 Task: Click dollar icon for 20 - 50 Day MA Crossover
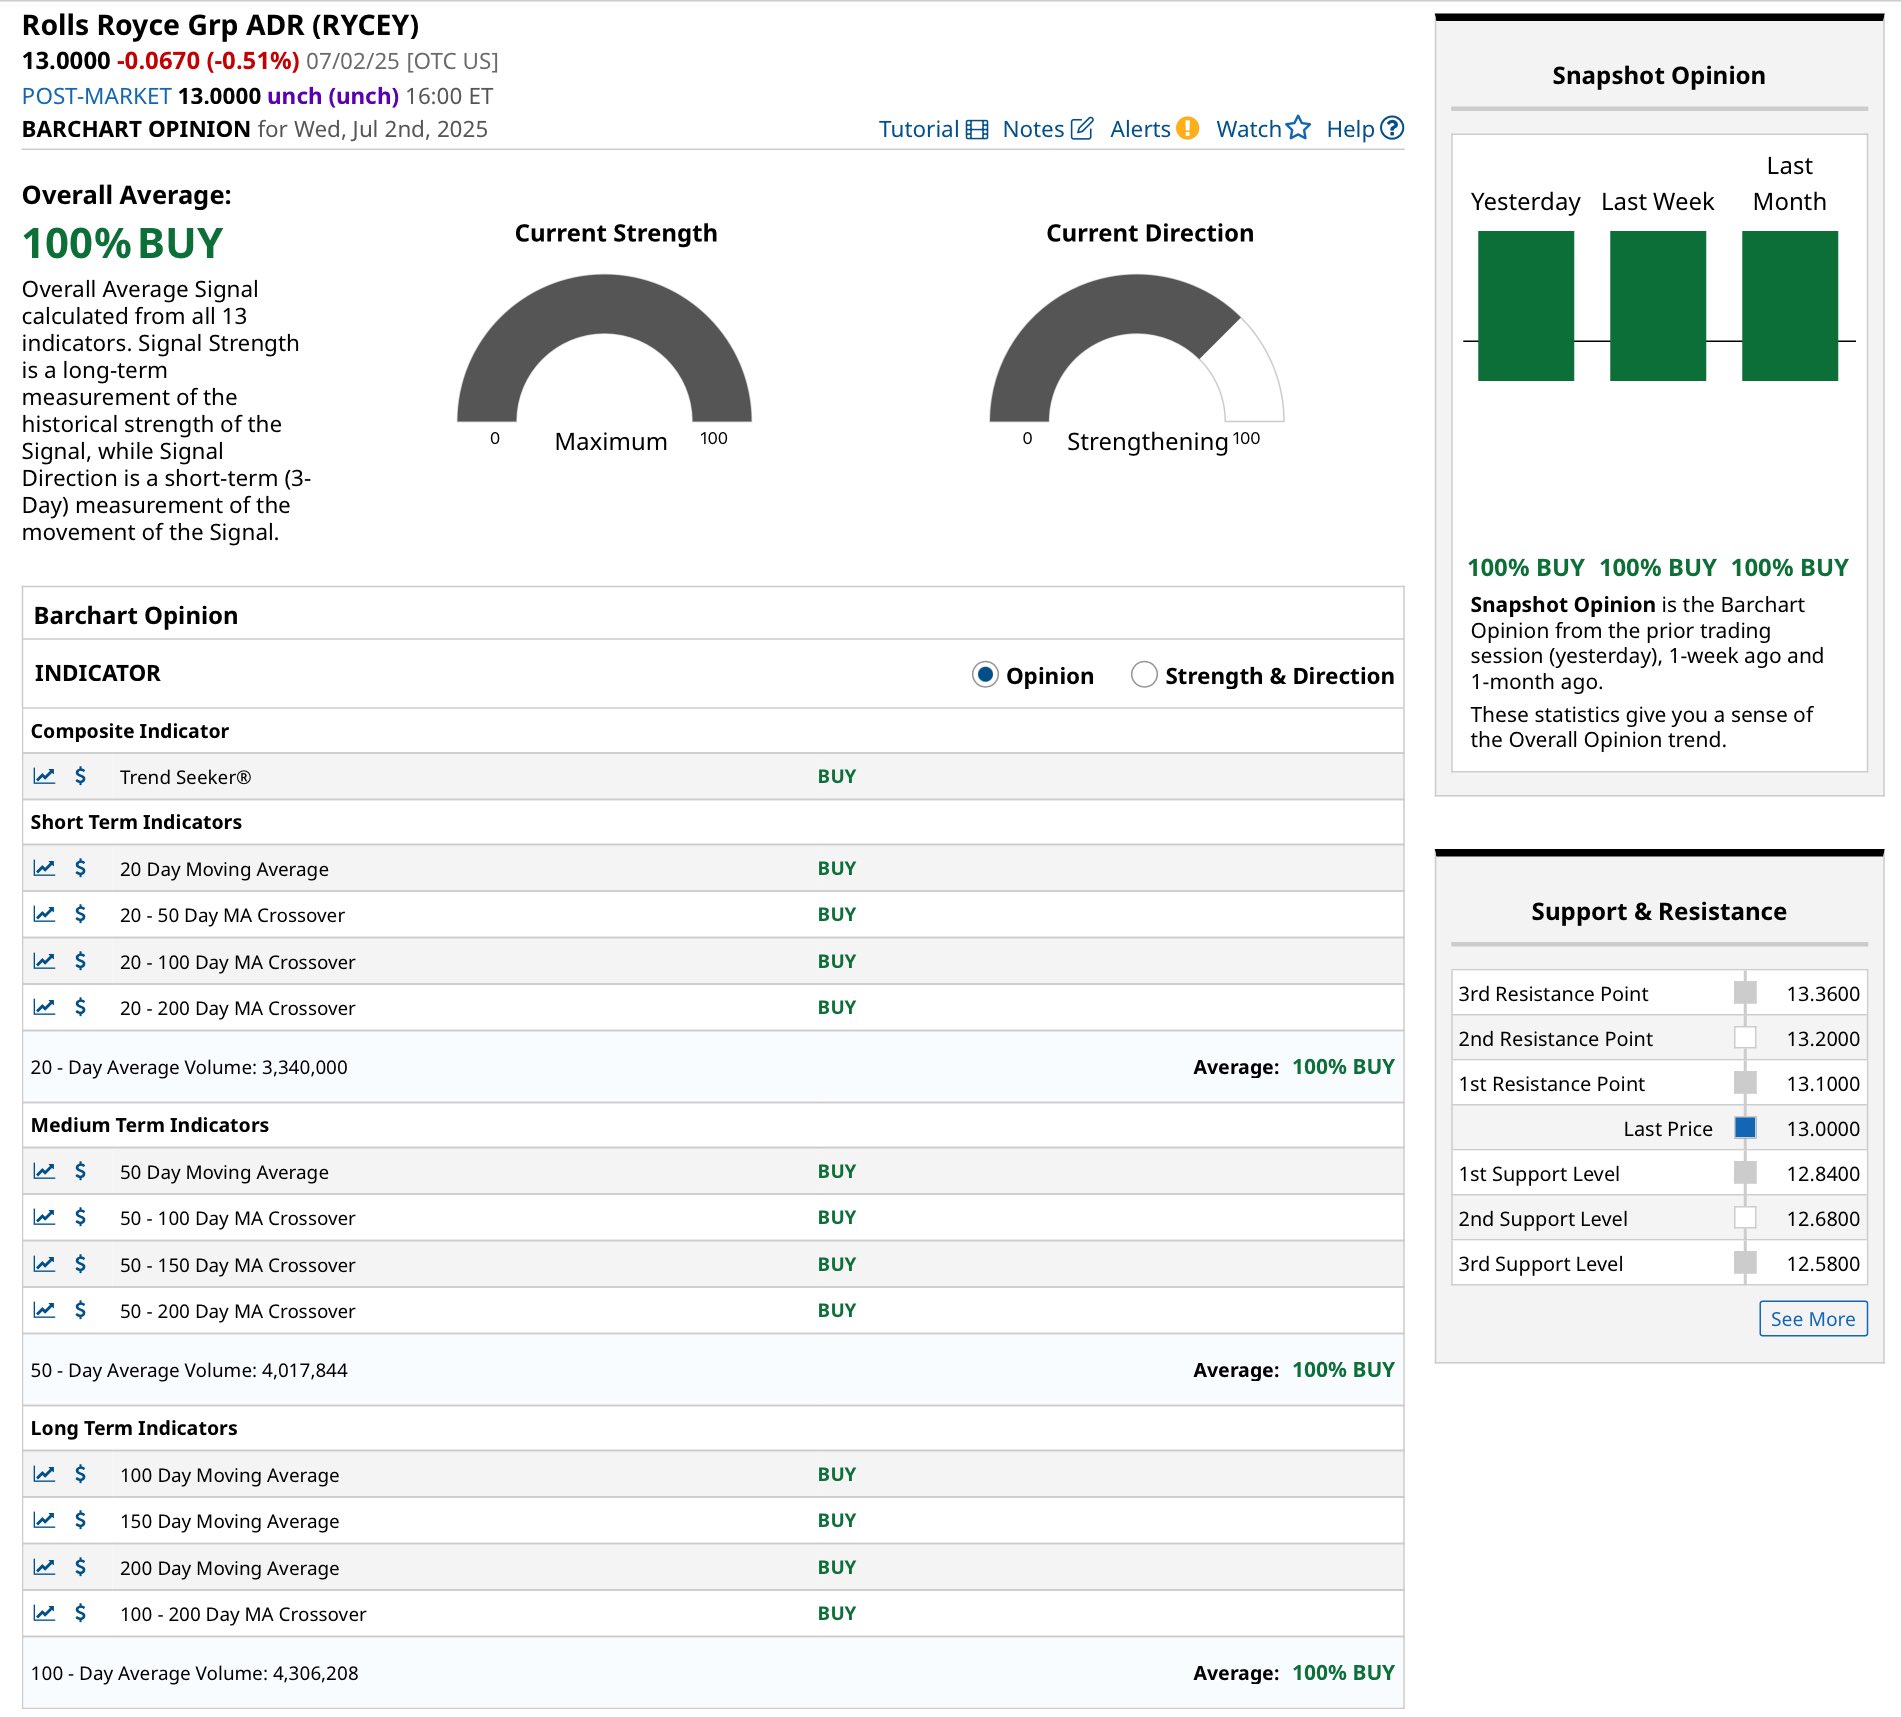80,914
